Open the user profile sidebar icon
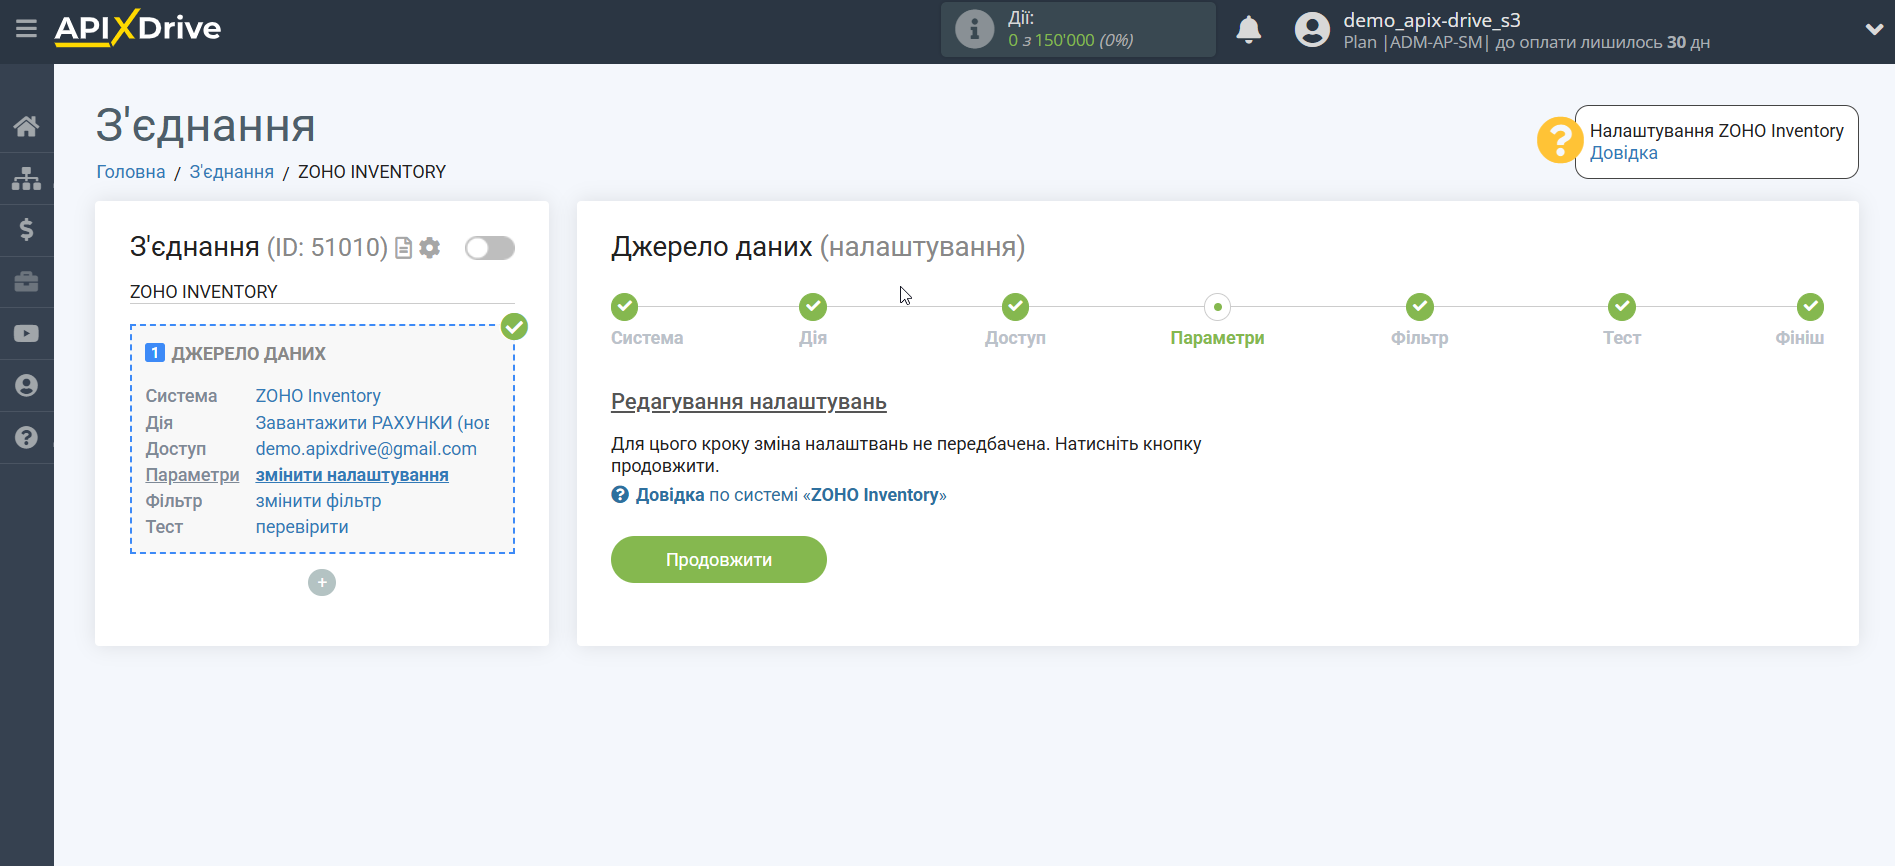Viewport: 1895px width, 866px height. pos(27,386)
